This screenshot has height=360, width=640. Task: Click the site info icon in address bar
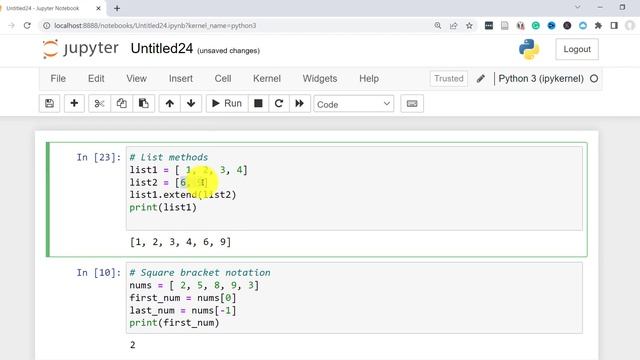[47, 26]
